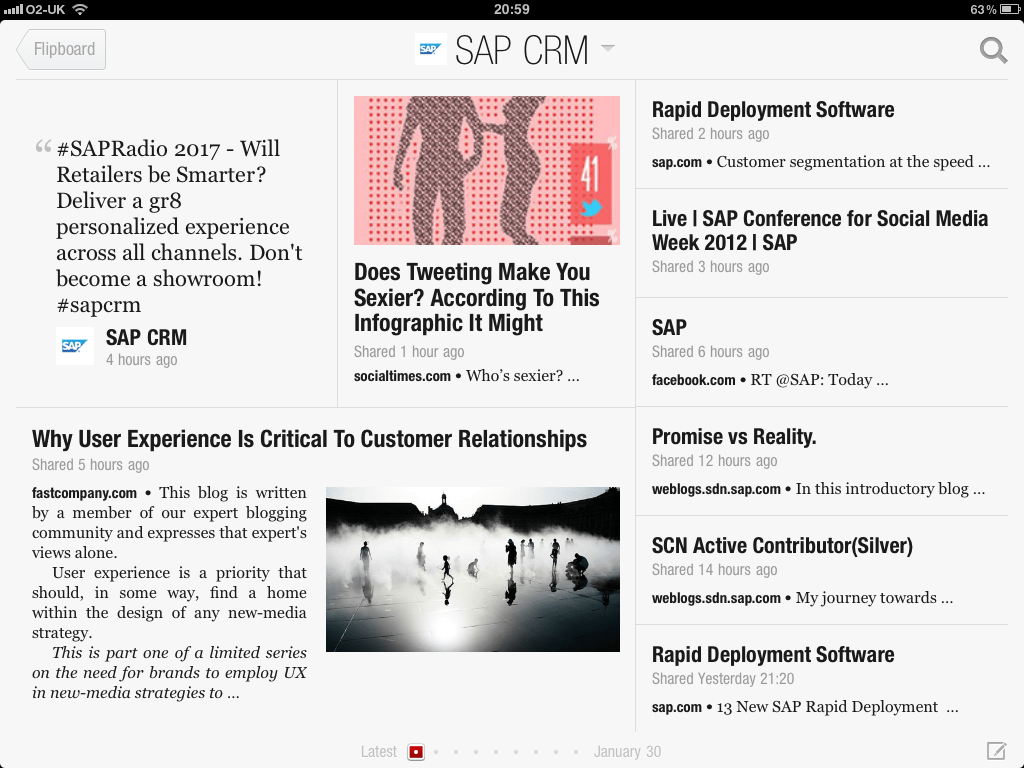This screenshot has height=768, width=1024.
Task: Tap the Twitter bird badge on infographic
Action: click(x=591, y=208)
